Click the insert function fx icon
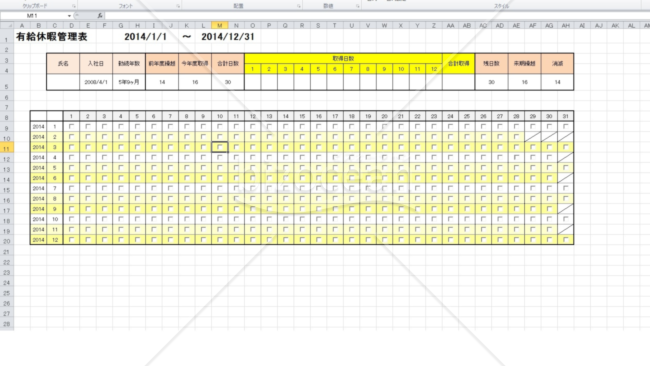Viewport: 650px width, 366px height. 99,16
